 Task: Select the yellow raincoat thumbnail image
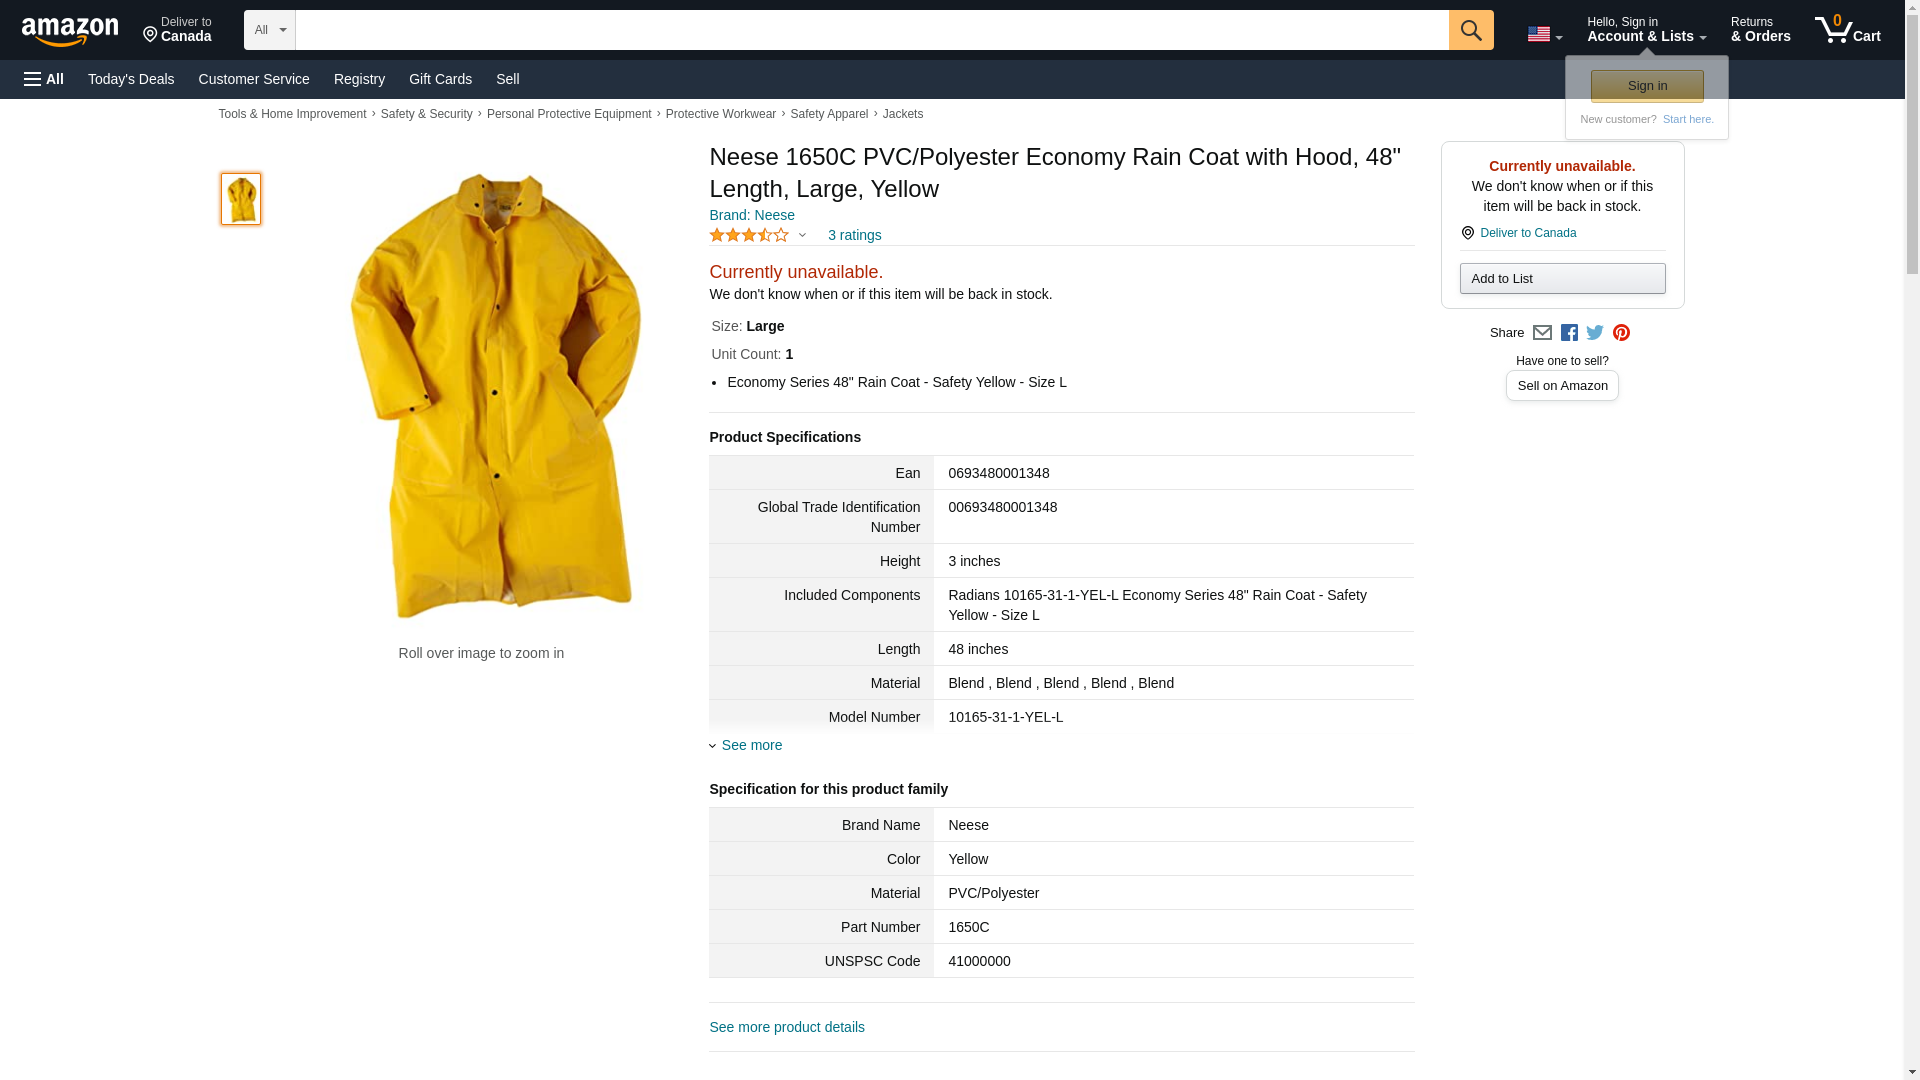[x=241, y=199]
